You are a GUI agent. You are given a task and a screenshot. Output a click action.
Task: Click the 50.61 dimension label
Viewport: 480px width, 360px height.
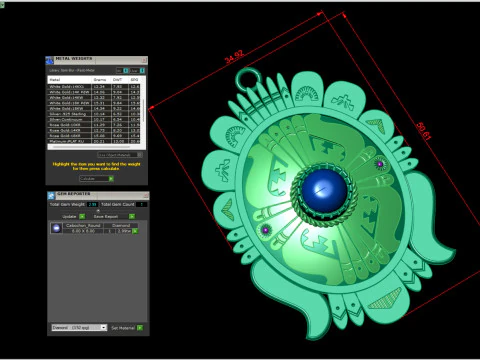(424, 131)
